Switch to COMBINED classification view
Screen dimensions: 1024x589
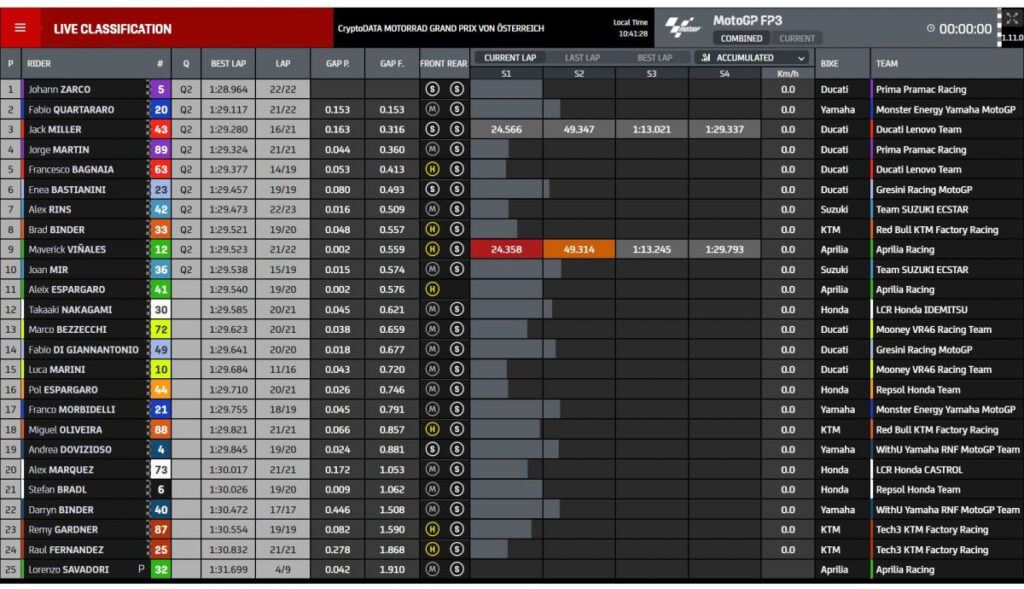point(741,39)
